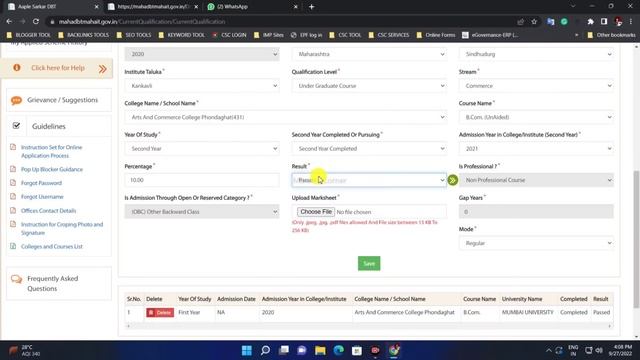Open Admission Year in College dropdown
The height and width of the screenshot is (360, 640).
pyautogui.click(x=536, y=149)
